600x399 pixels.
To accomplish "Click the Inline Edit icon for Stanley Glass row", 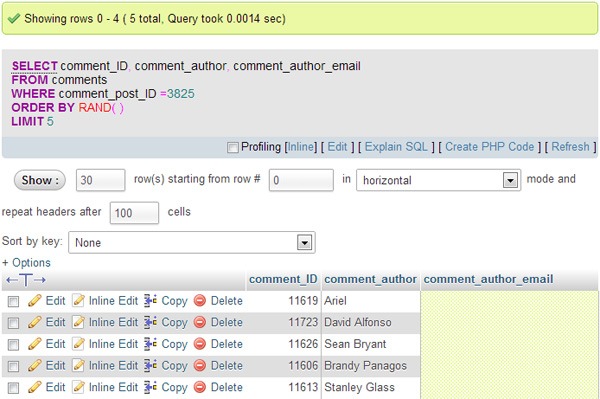I will [x=78, y=387].
